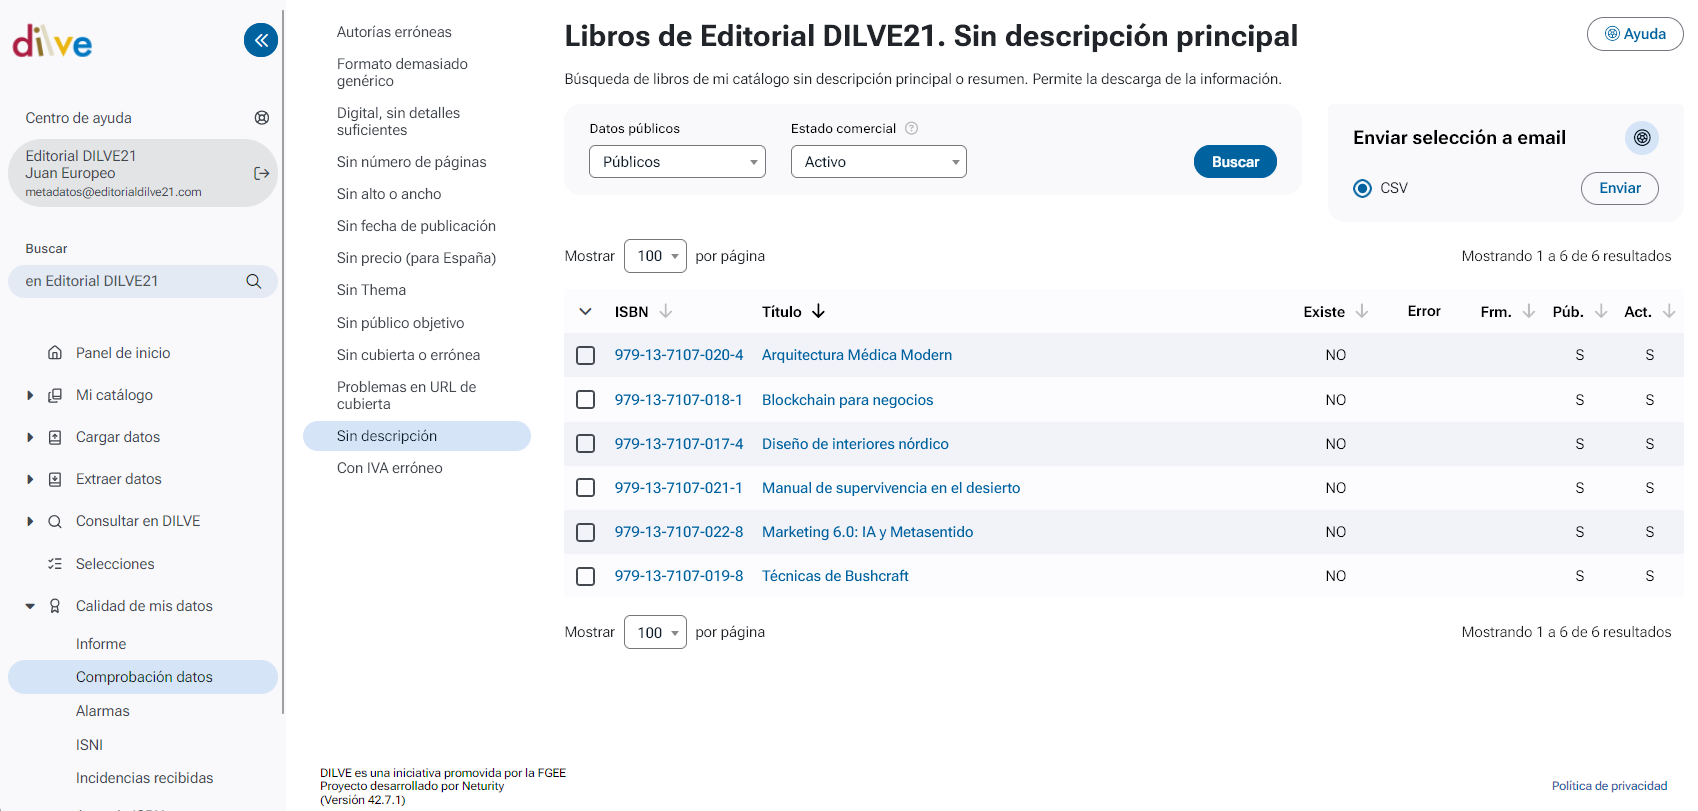Click the target icon in Enviar selección panel
Screen dimensions: 1698x811
1642,138
